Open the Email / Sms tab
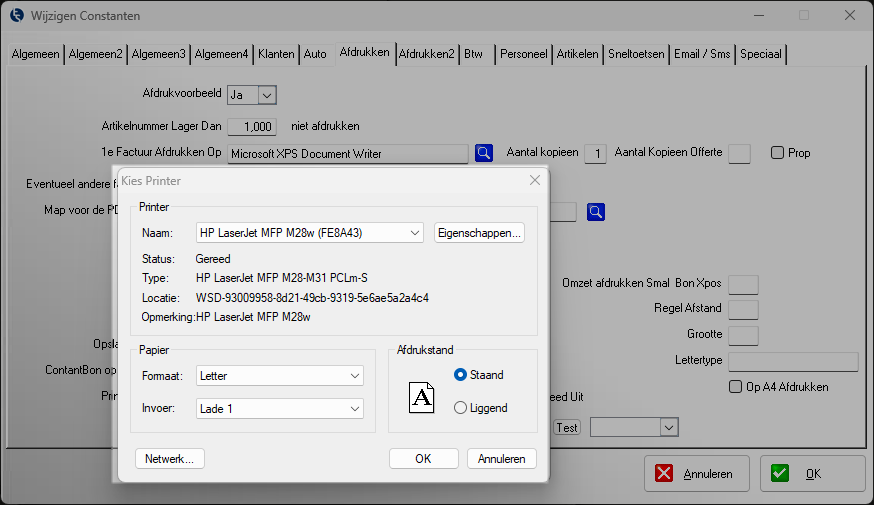The image size is (874, 505). pos(701,54)
